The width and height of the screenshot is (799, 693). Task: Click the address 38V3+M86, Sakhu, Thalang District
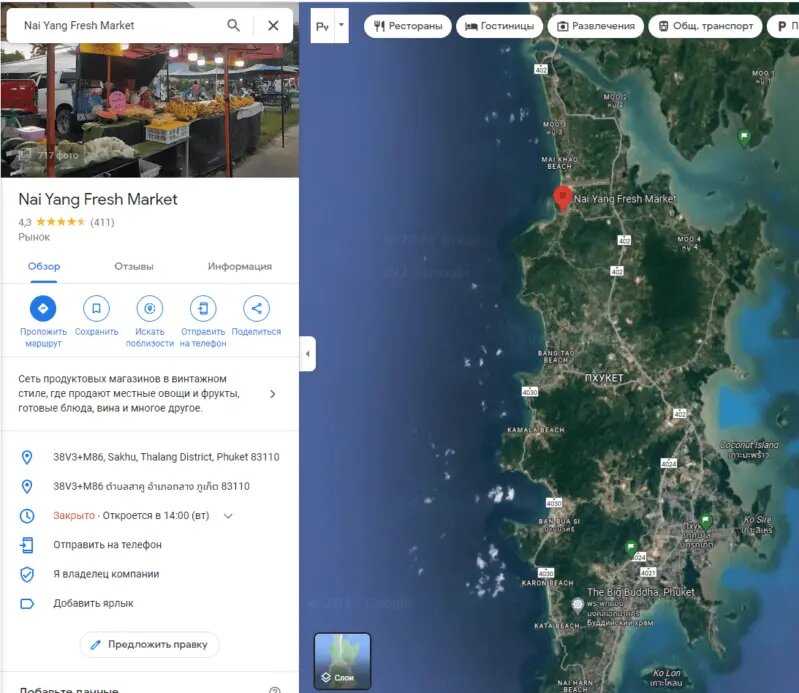166,457
